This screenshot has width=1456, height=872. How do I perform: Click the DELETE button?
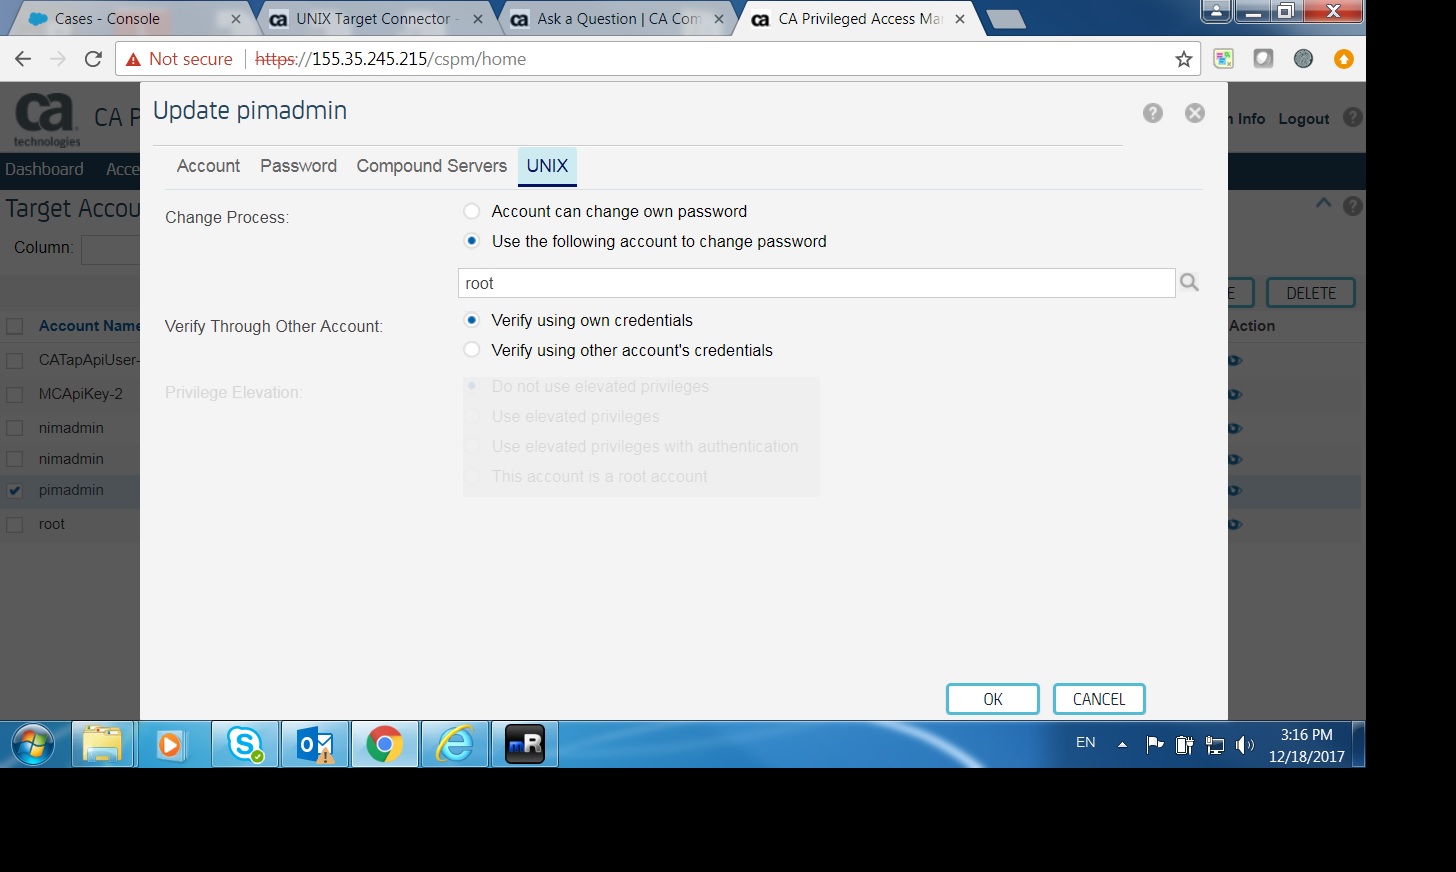(x=1311, y=293)
